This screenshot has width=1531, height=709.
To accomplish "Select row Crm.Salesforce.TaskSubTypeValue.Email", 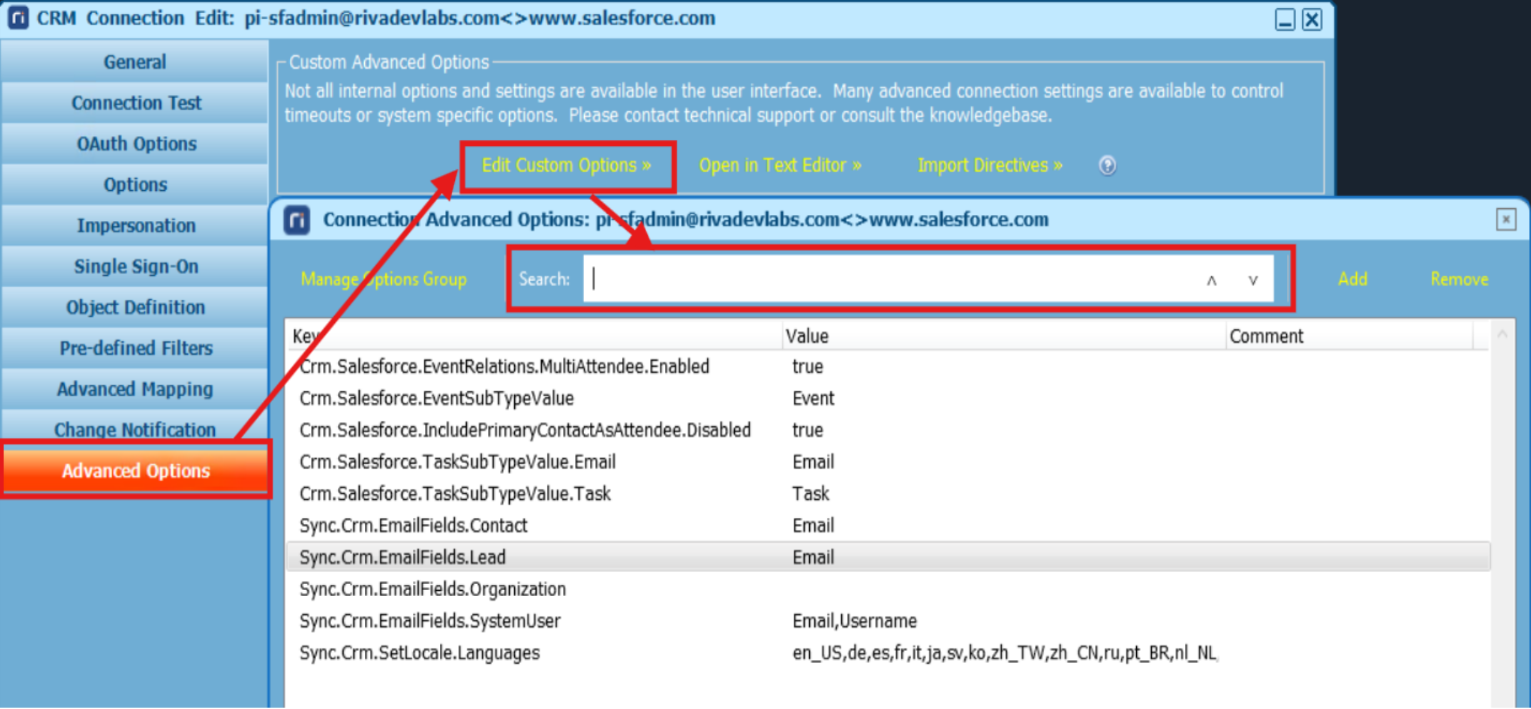I will click(x=888, y=463).
